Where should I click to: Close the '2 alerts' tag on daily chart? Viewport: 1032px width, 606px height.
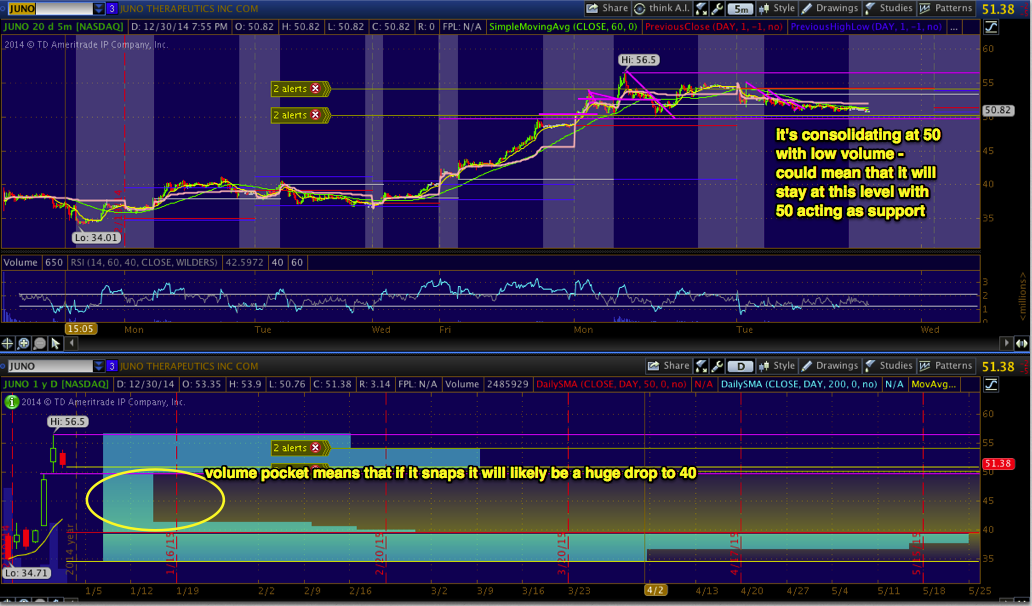pyautogui.click(x=317, y=448)
